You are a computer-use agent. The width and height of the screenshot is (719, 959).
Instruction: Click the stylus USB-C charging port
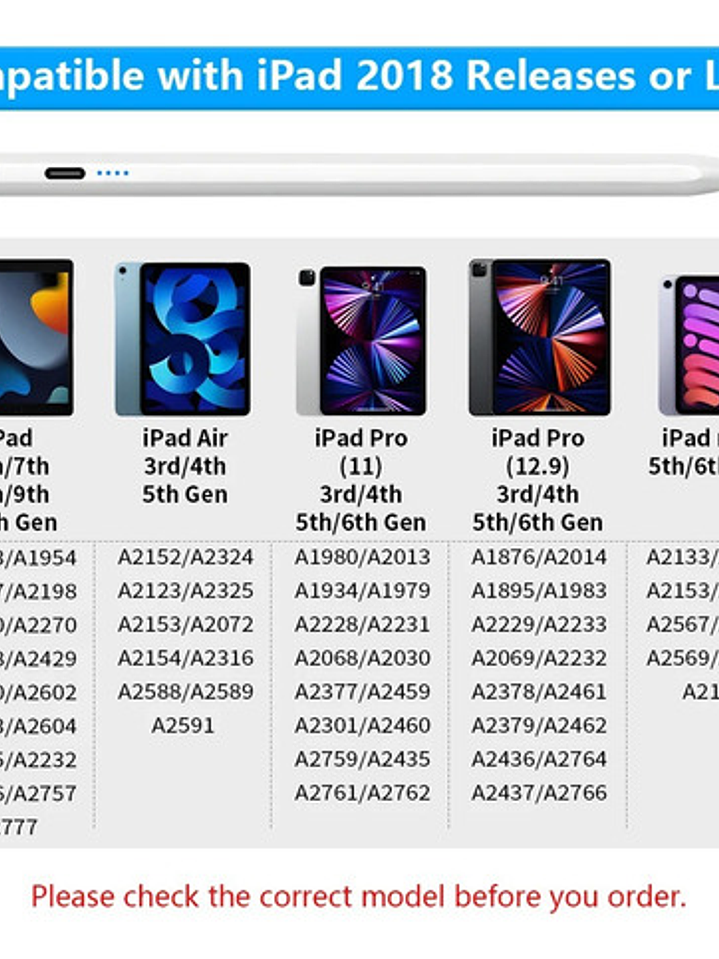click(65, 174)
